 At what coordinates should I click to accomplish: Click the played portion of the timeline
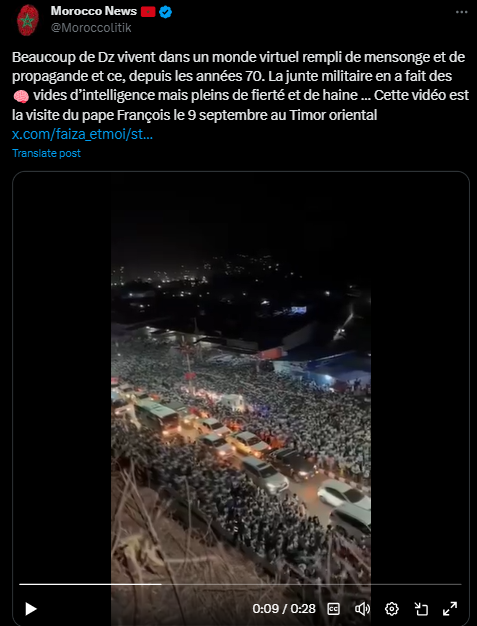[90, 584]
